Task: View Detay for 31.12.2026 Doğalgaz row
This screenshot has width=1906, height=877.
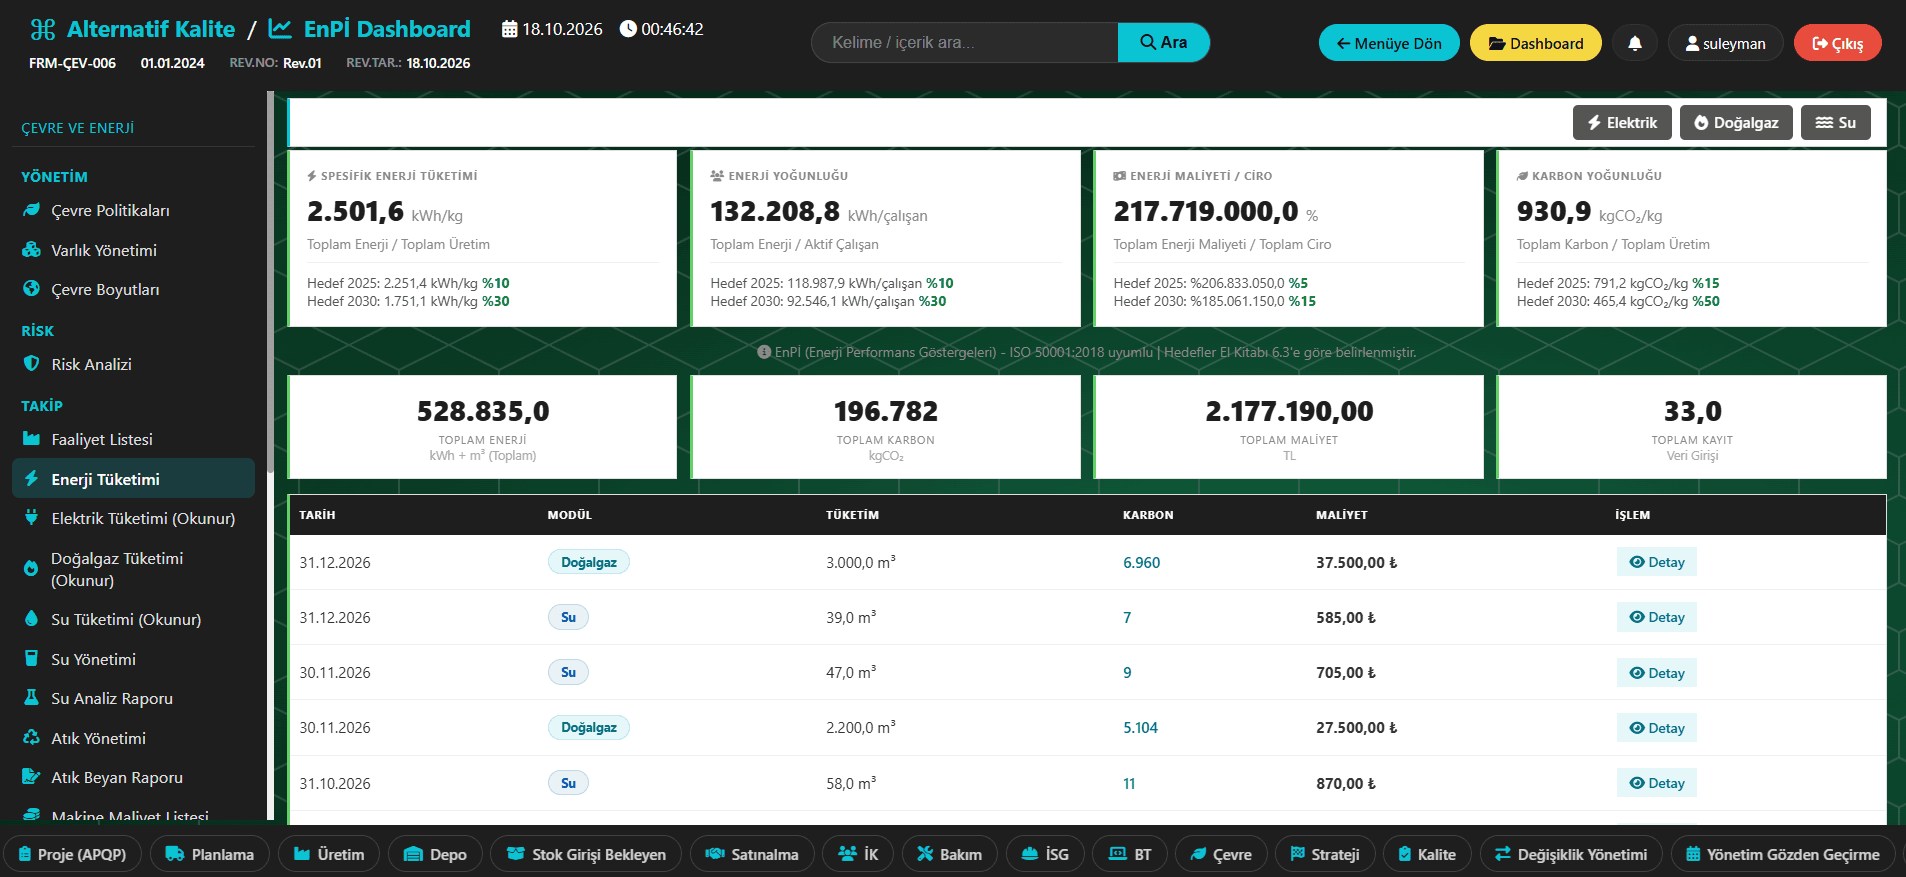Action: click(x=1657, y=562)
